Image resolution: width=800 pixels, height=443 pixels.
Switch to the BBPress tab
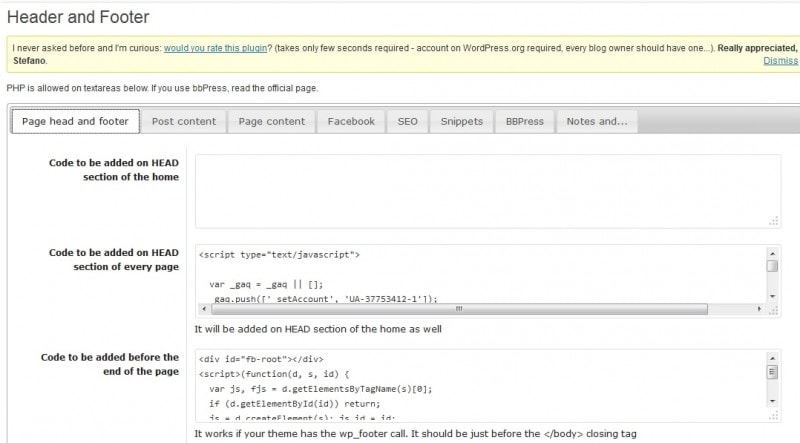tap(524, 122)
